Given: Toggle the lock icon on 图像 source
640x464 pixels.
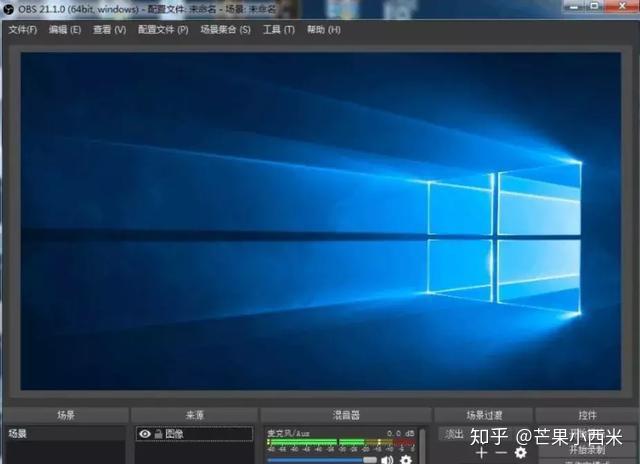Looking at the screenshot, I should tap(158, 434).
